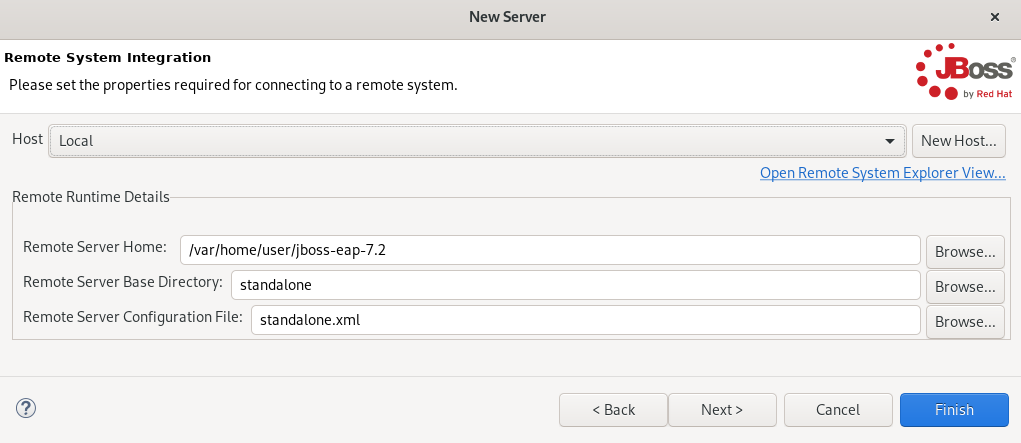Select the Remote Server Configuration File field
1021x443 pixels.
(x=585, y=321)
